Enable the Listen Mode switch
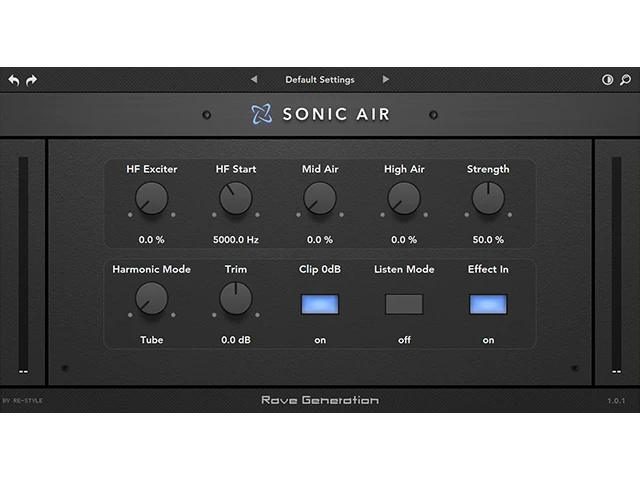Viewport: 640px width, 480px height. [404, 304]
